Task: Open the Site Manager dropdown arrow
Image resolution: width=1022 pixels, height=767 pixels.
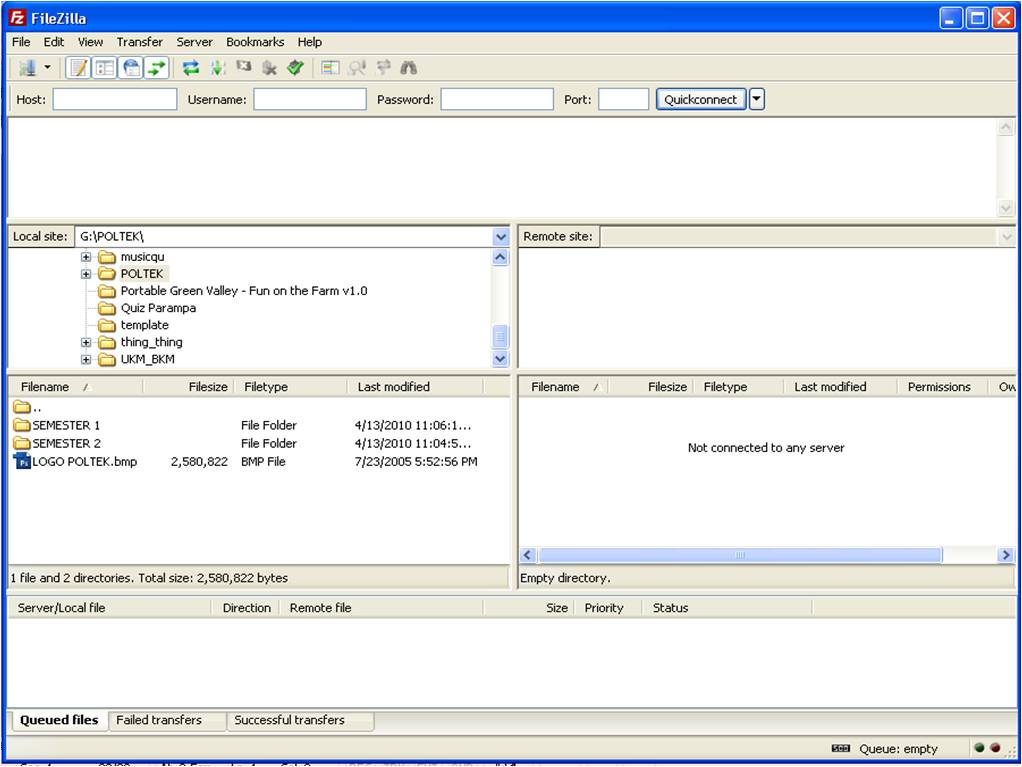Action: [x=47, y=68]
